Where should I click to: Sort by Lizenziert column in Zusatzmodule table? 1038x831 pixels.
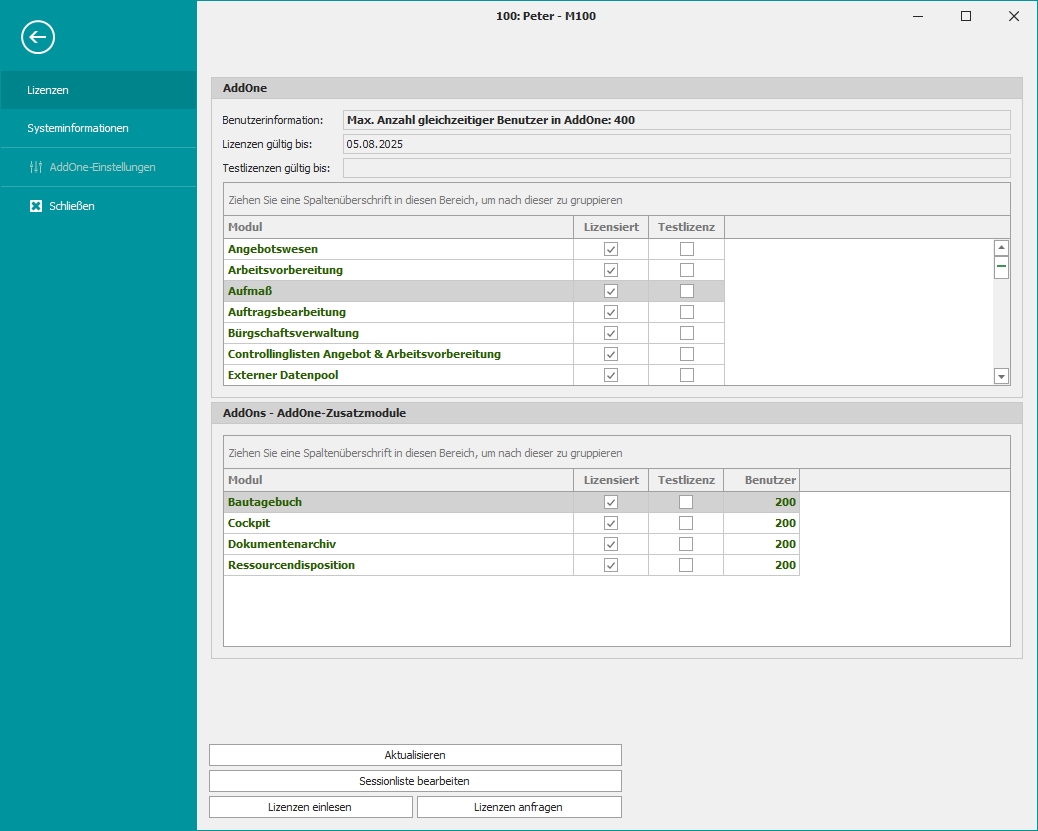(x=611, y=480)
